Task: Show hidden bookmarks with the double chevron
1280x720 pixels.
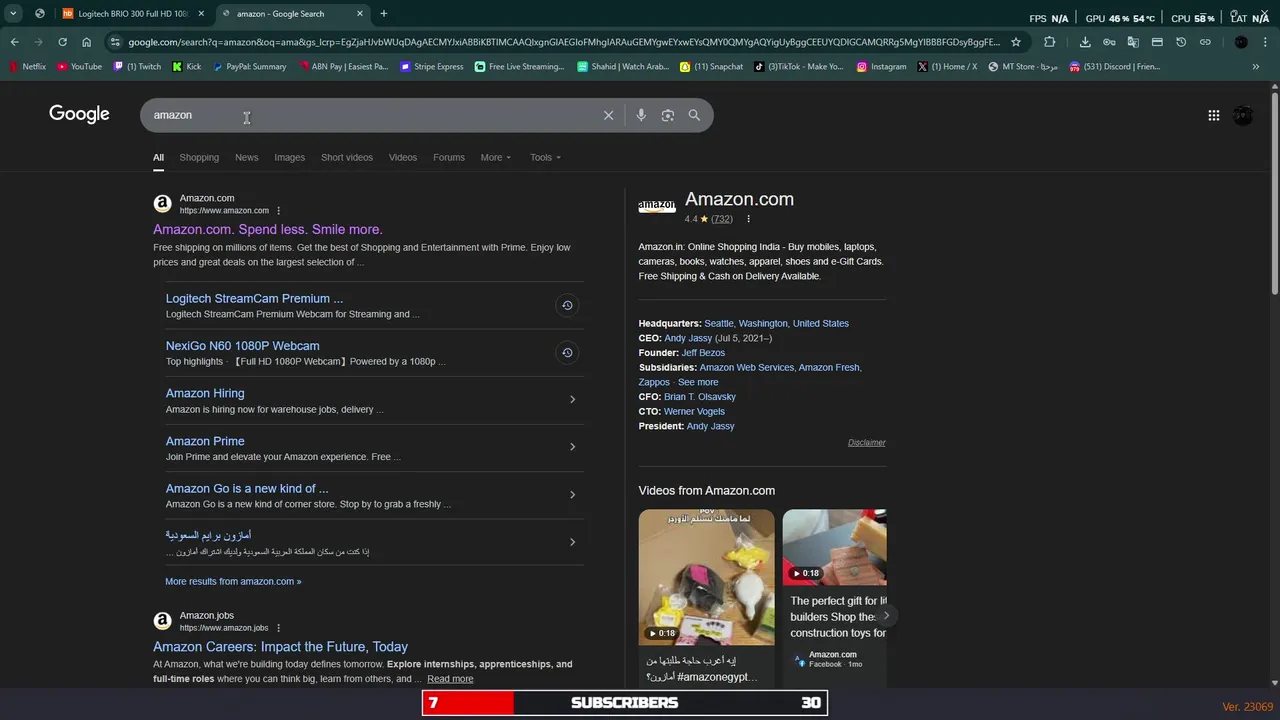Action: (x=1256, y=67)
